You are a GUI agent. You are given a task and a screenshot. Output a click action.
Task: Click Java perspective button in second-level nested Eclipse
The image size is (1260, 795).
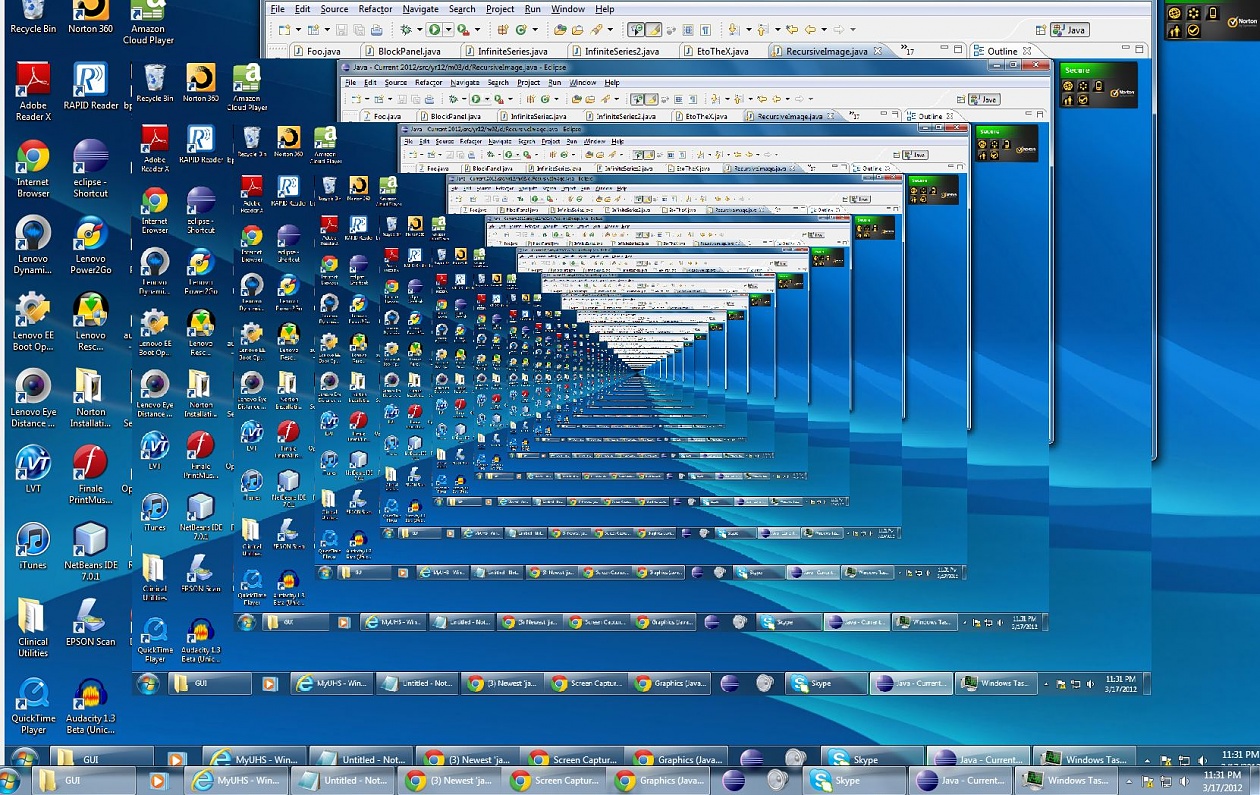[984, 99]
